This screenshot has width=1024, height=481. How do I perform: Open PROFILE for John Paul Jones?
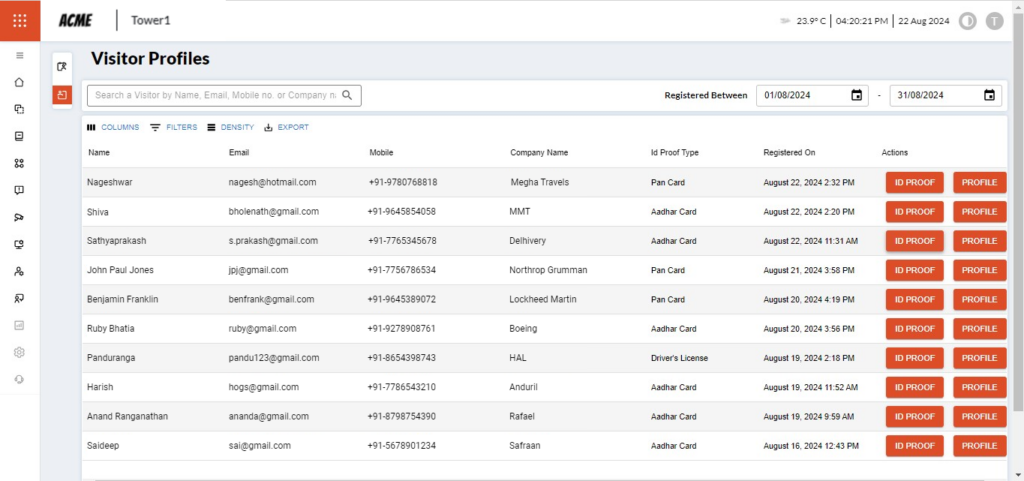[x=979, y=270]
